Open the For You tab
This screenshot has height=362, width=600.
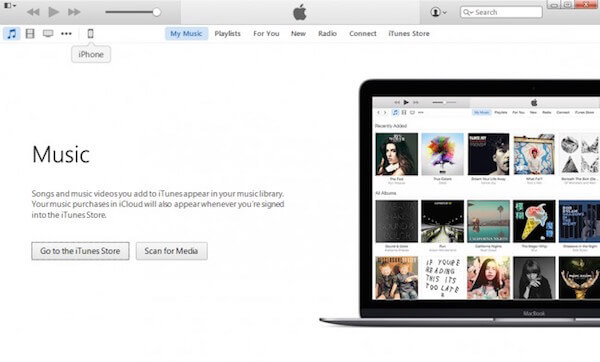click(266, 34)
